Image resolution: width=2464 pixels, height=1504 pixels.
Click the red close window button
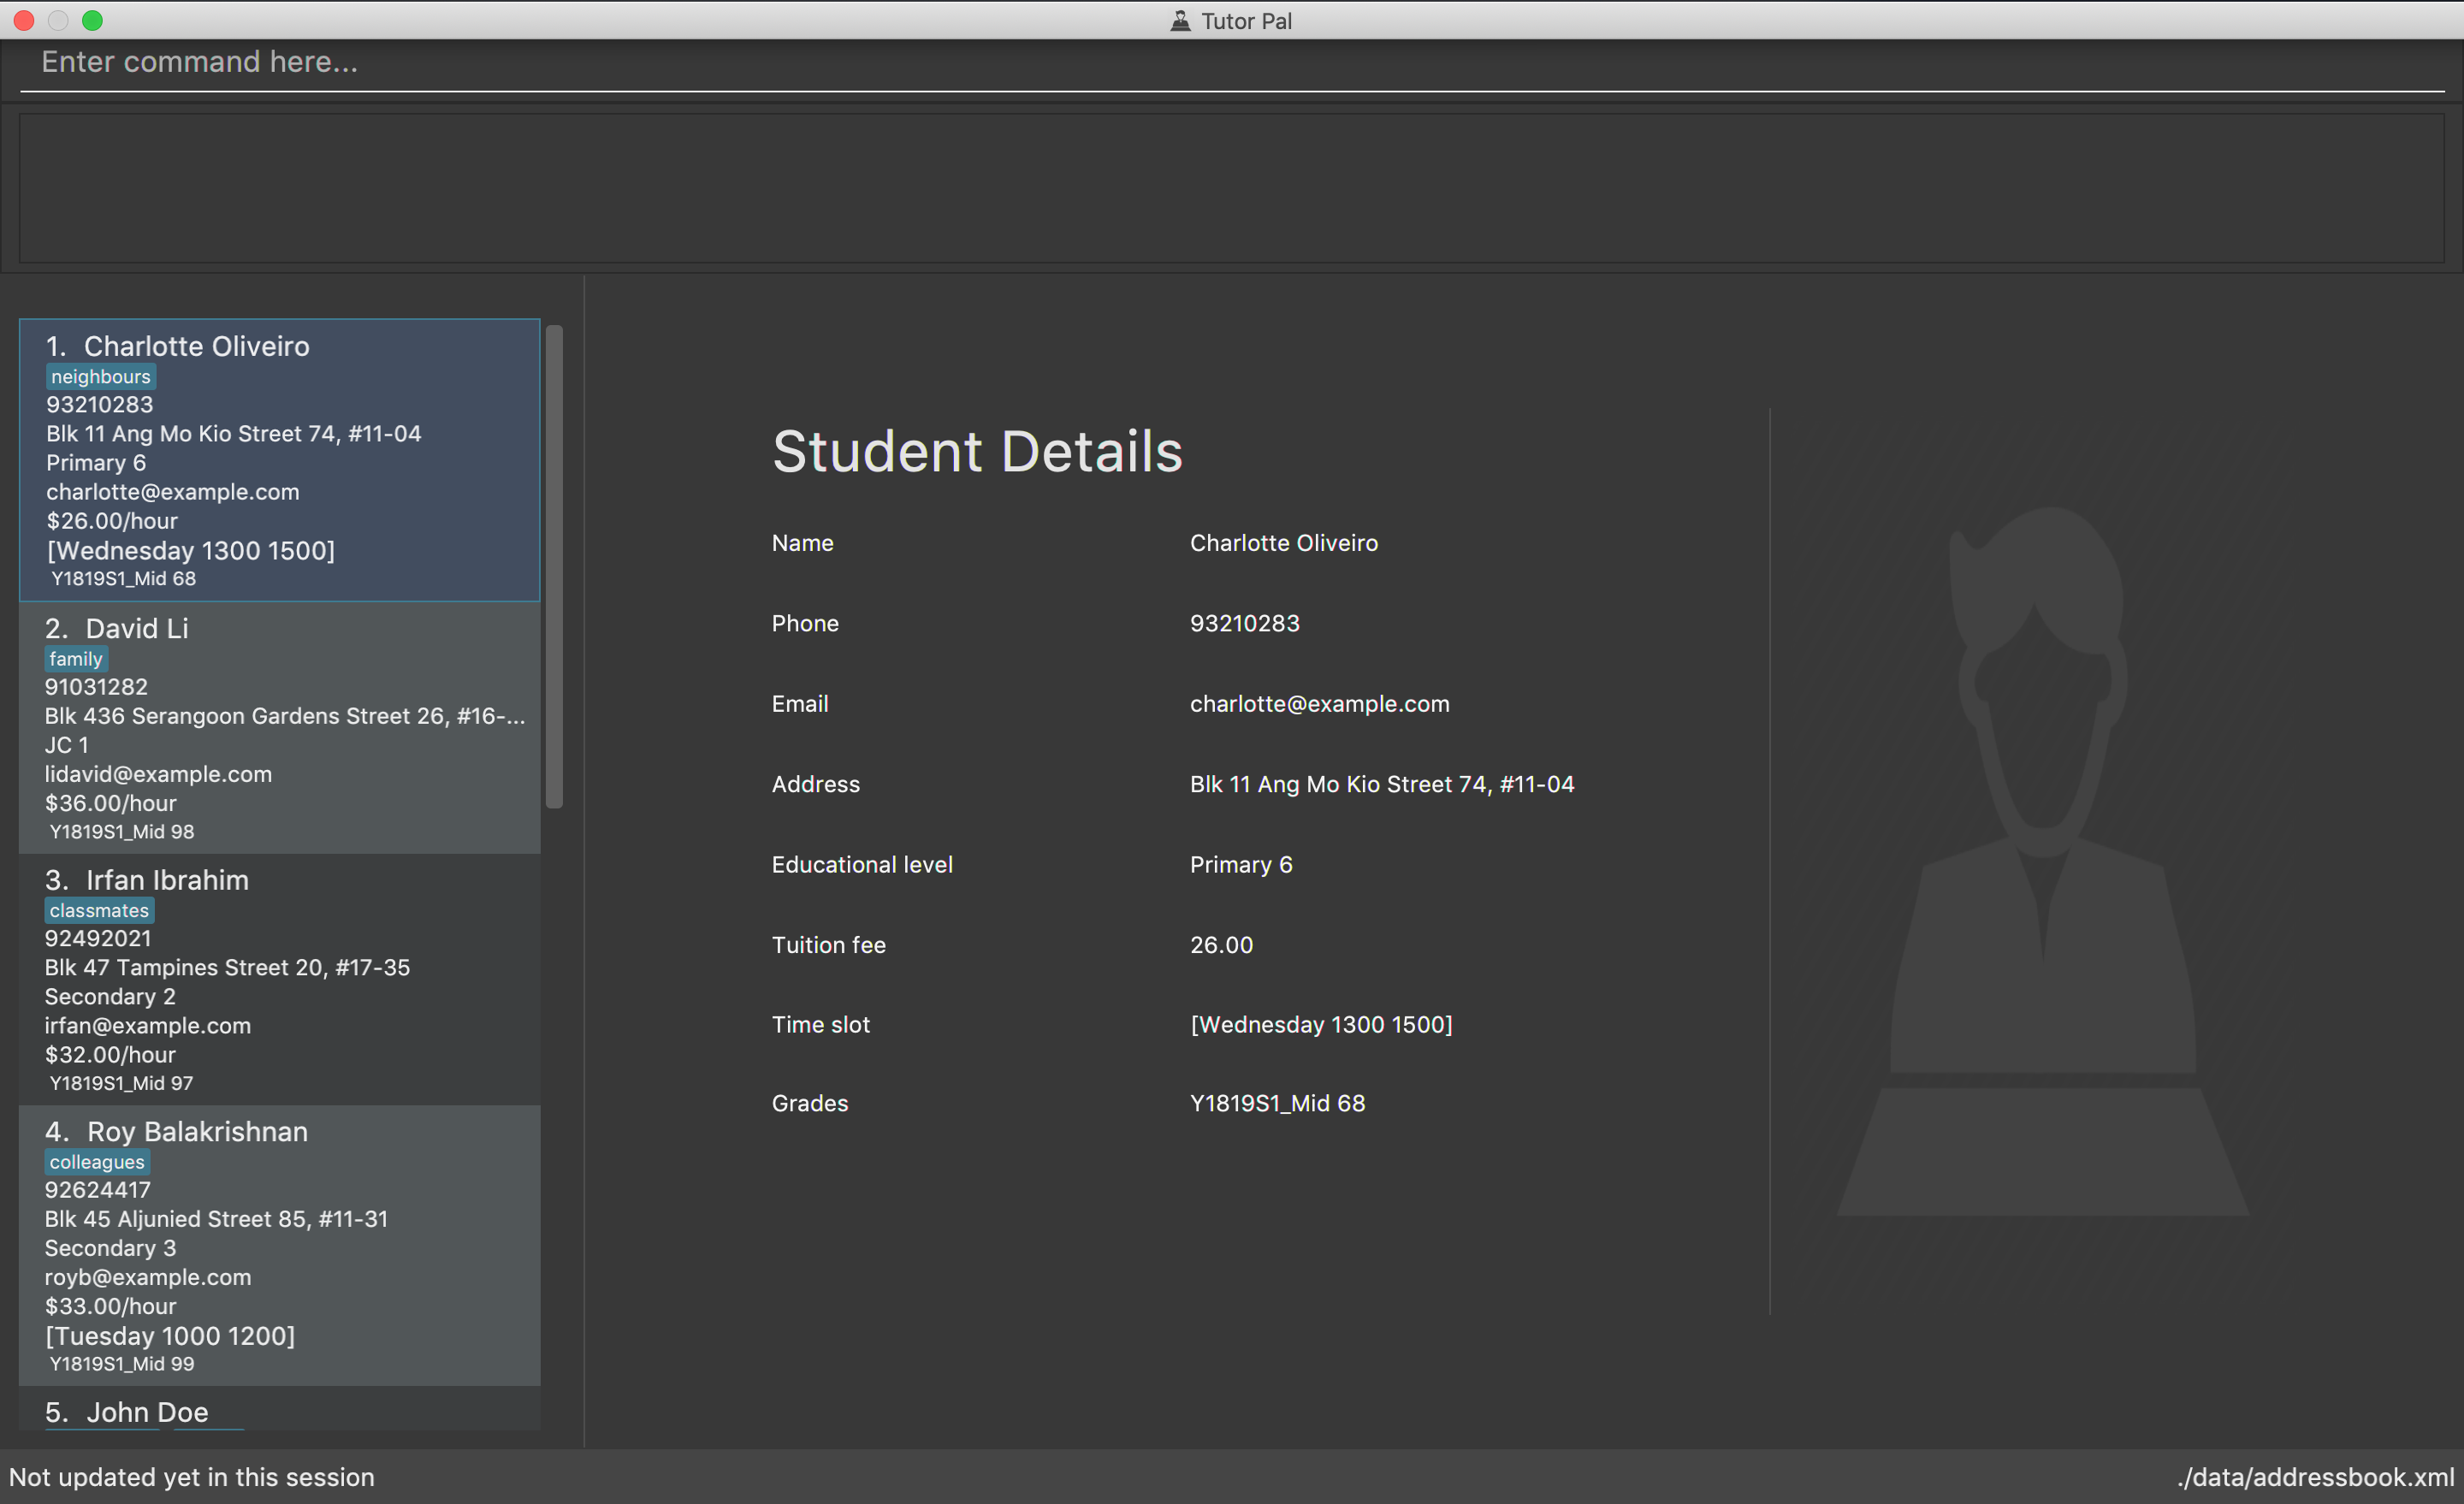(24, 20)
